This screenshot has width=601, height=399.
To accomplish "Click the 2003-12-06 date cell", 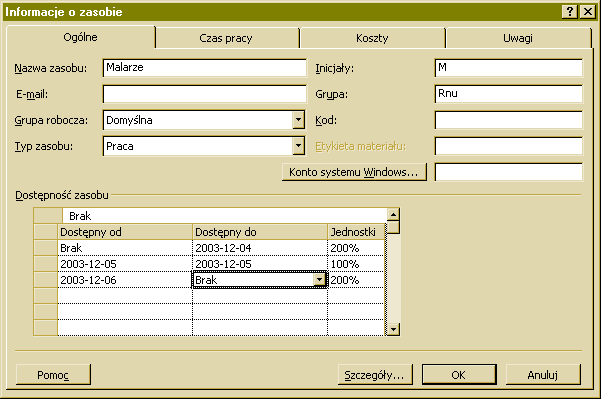I will 125,280.
